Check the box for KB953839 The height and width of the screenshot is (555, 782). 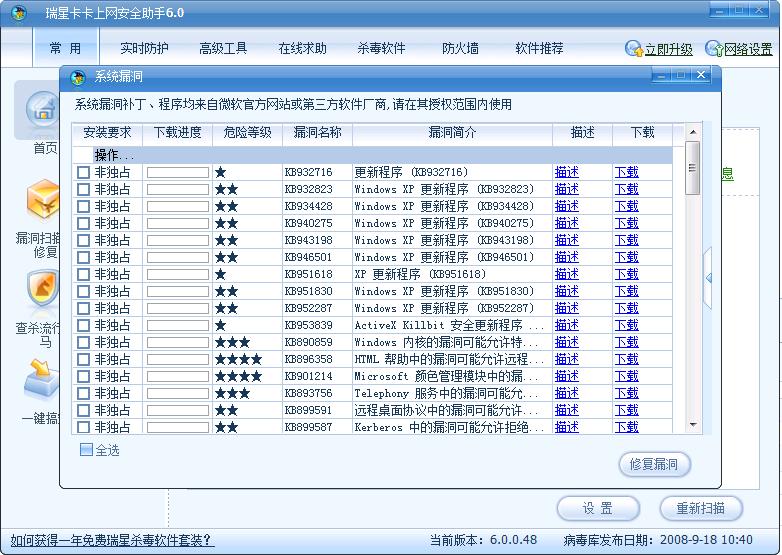pos(83,325)
